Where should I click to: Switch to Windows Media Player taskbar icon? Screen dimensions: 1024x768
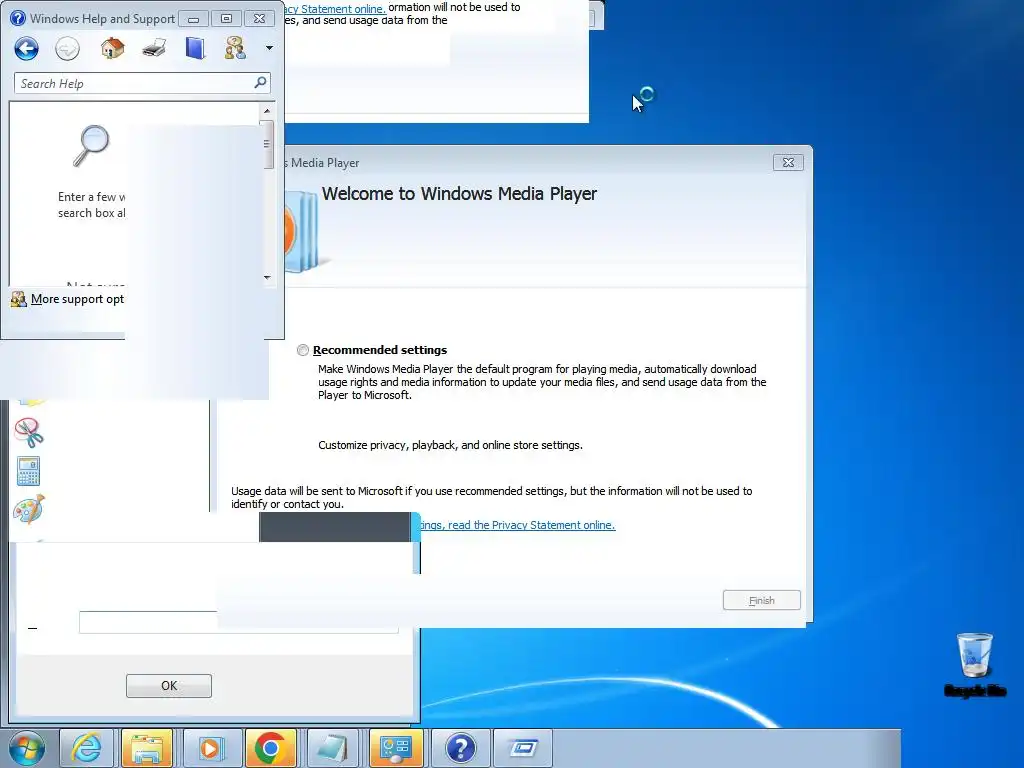210,748
